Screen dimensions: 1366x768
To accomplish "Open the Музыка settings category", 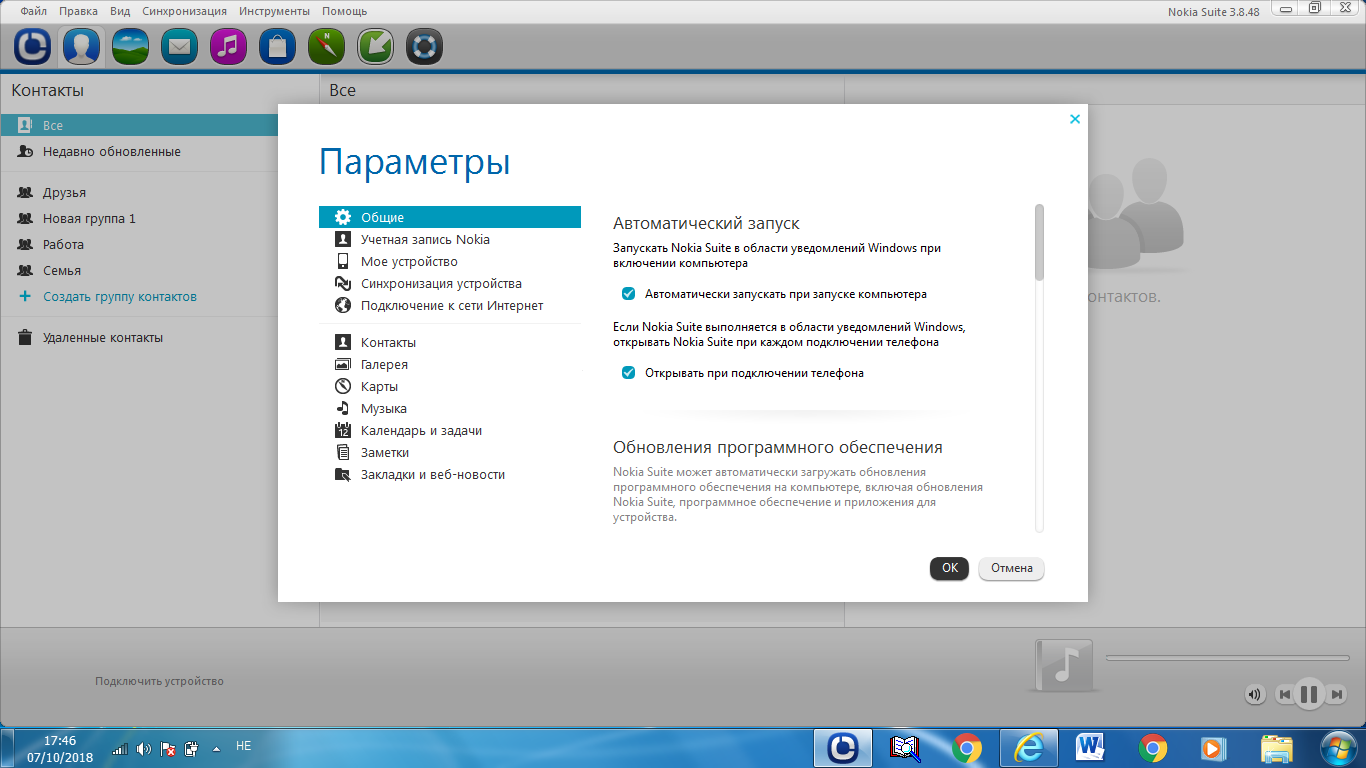I will 450,408.
